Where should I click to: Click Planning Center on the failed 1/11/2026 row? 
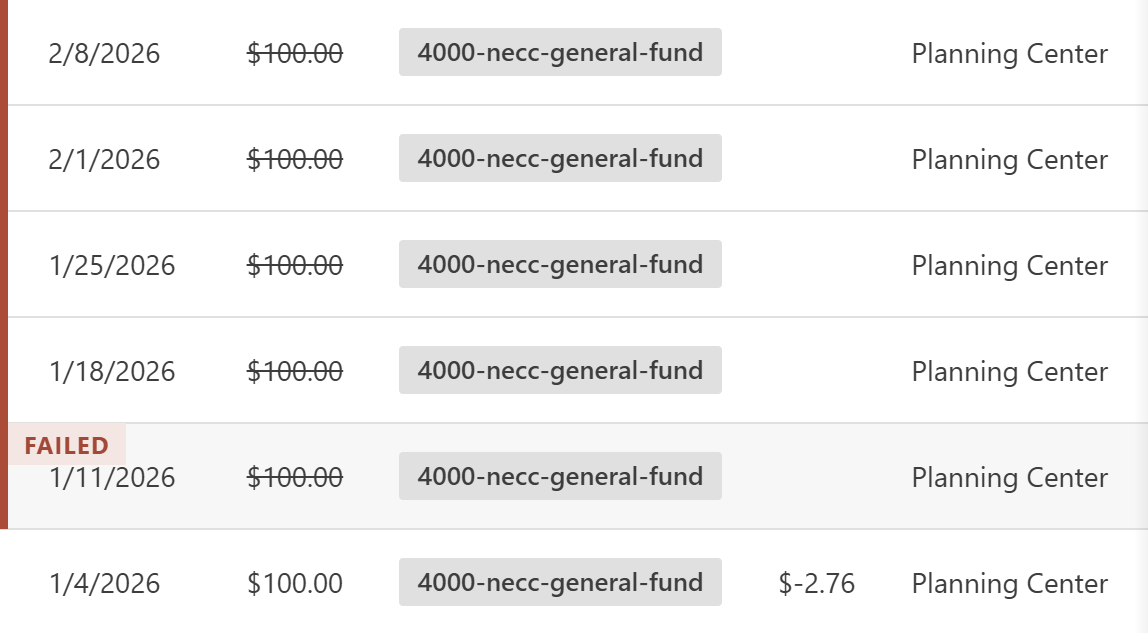point(1008,478)
